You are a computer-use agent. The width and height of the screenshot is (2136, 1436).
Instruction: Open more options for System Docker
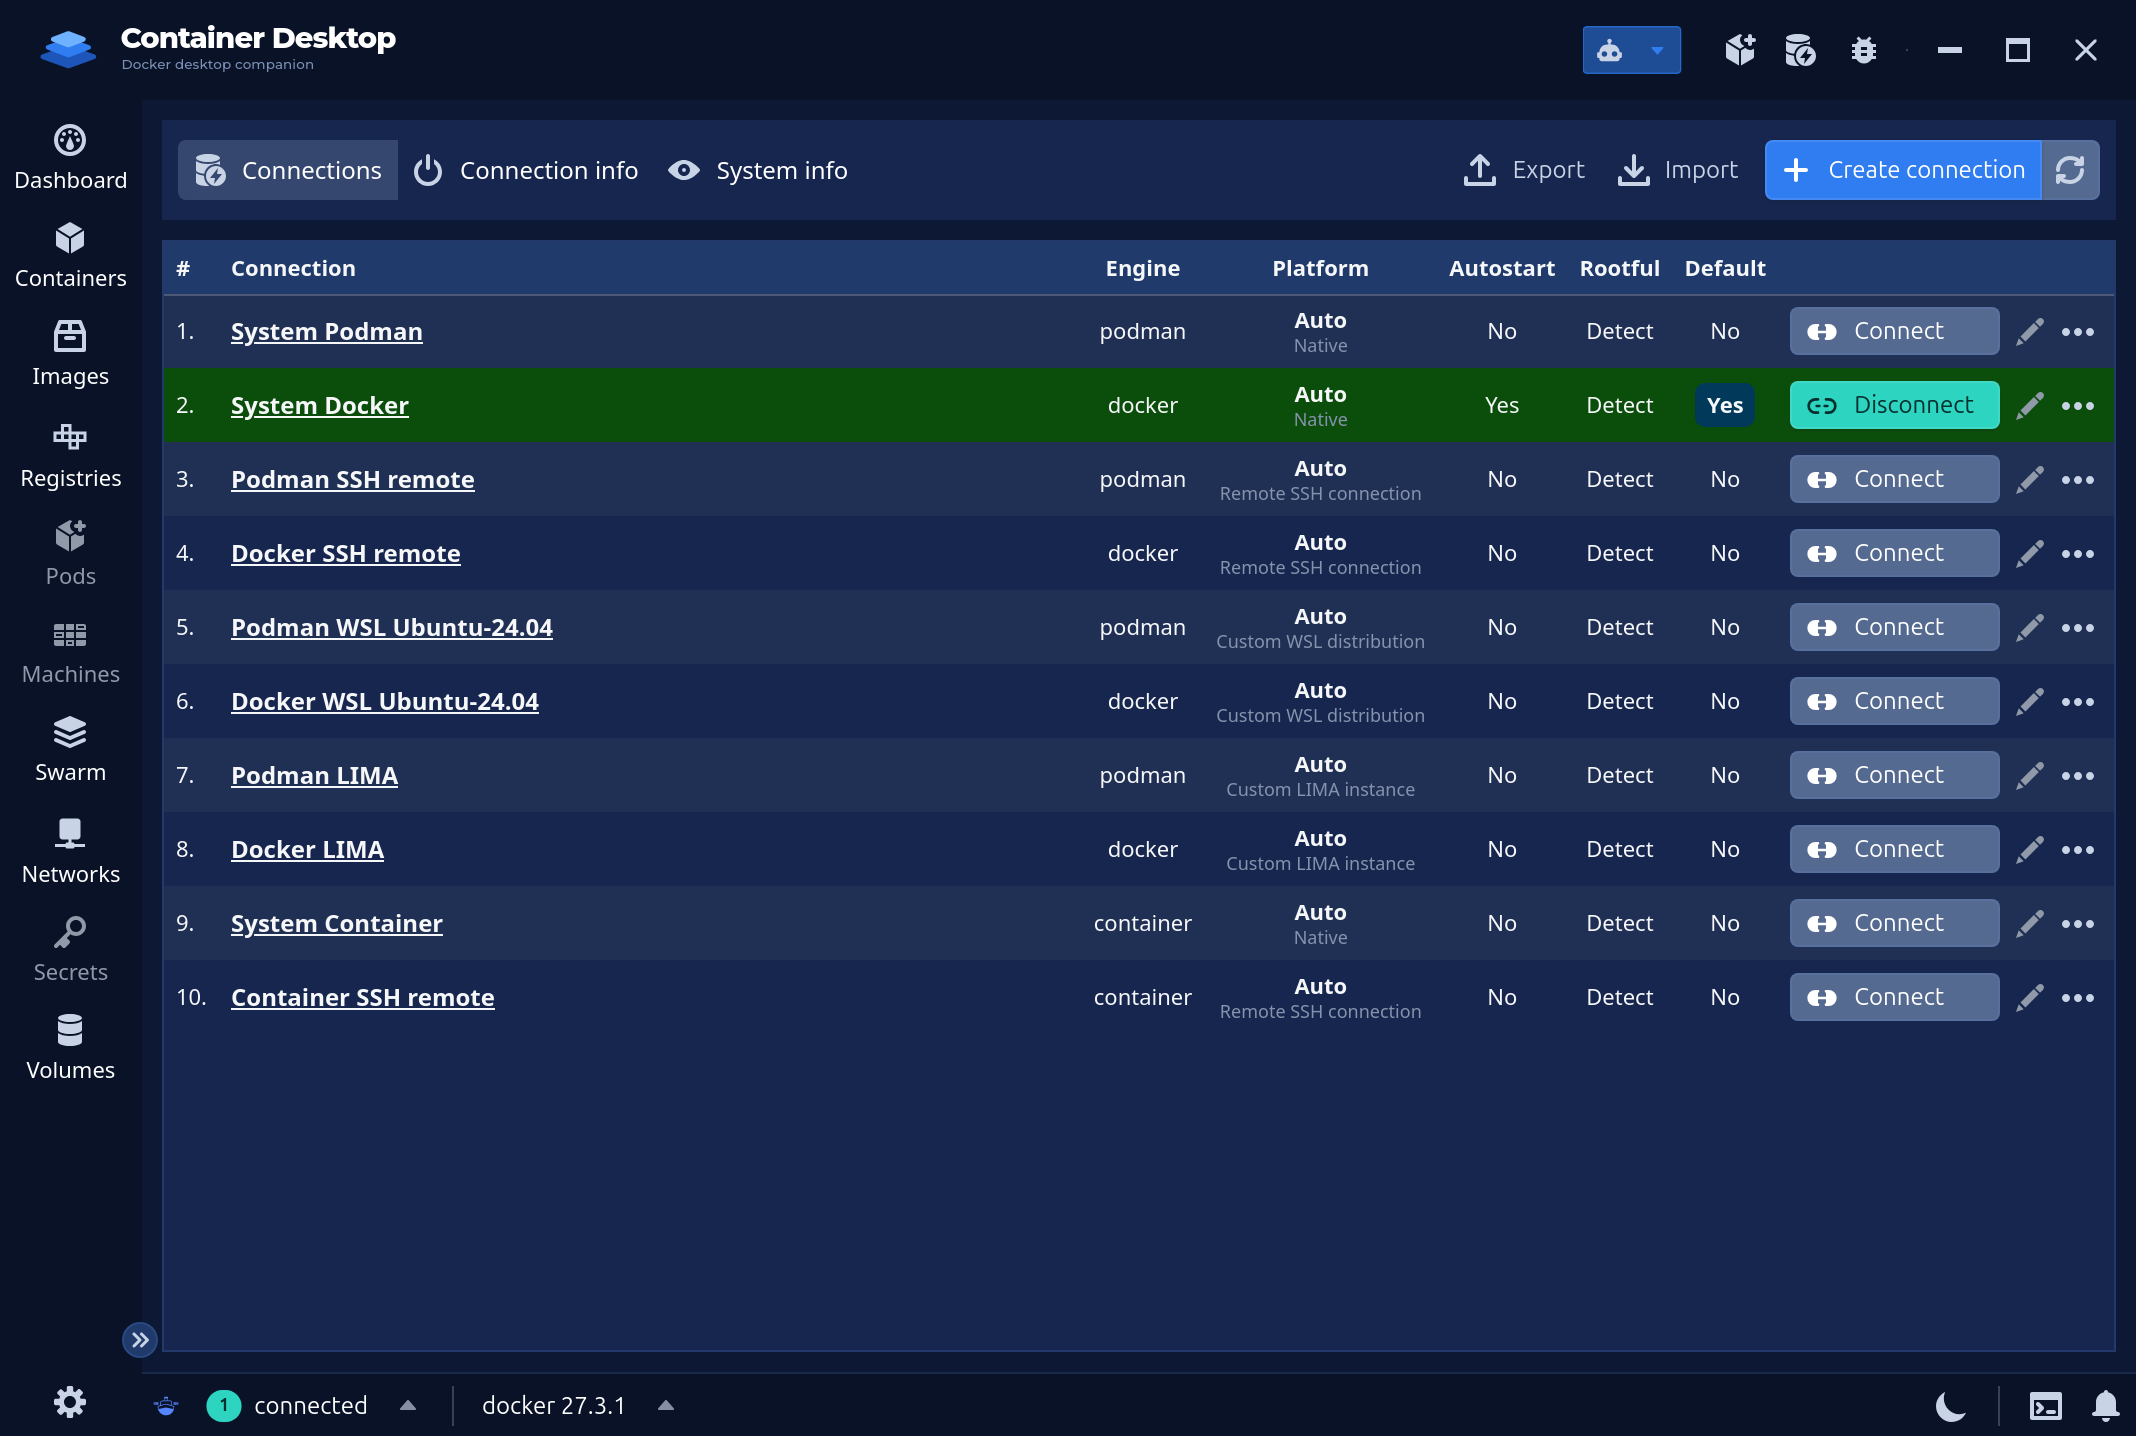pyautogui.click(x=2078, y=406)
